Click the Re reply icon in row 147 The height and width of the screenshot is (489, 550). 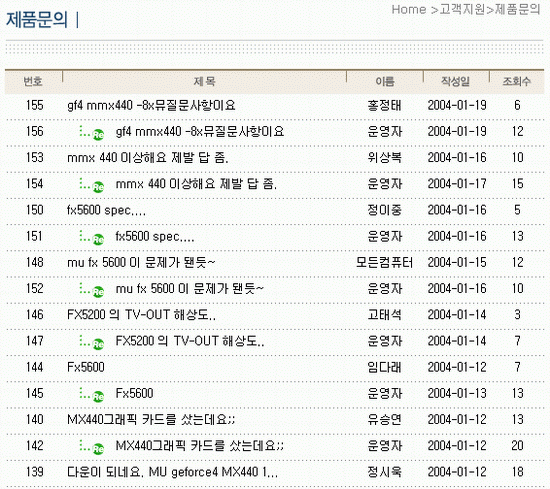[x=98, y=344]
